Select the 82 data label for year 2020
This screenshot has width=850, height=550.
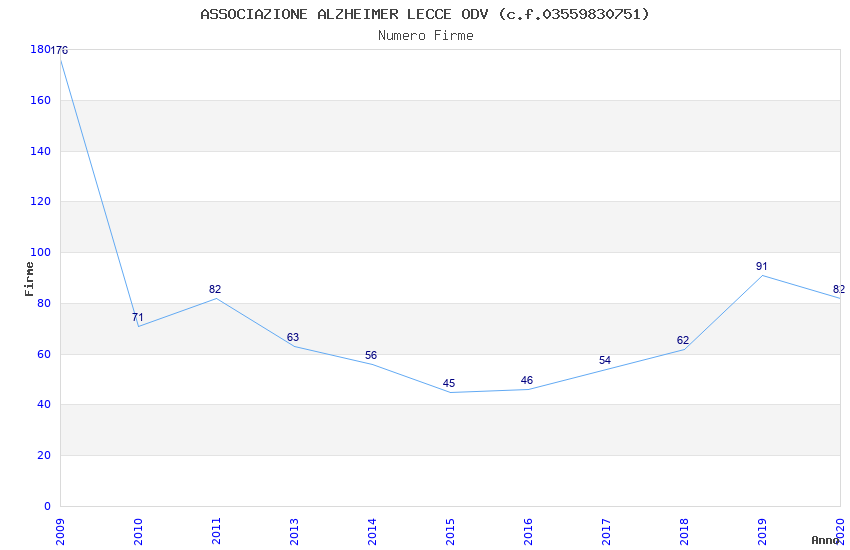click(839, 289)
